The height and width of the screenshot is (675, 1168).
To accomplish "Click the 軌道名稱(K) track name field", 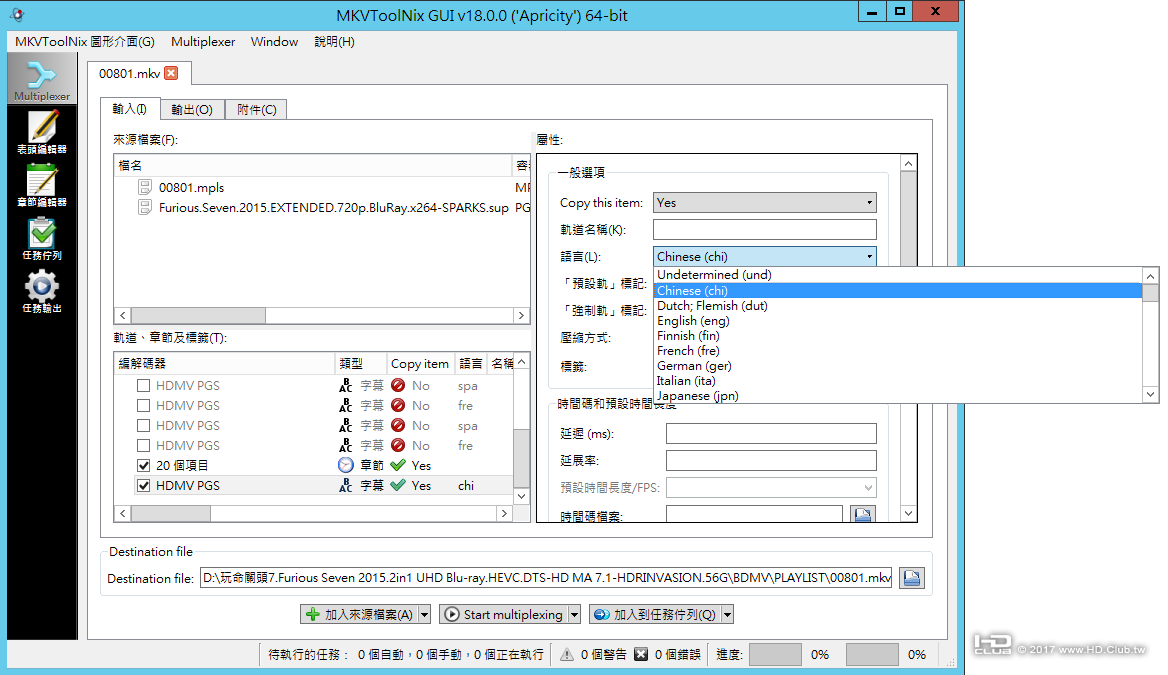I will click(764, 229).
